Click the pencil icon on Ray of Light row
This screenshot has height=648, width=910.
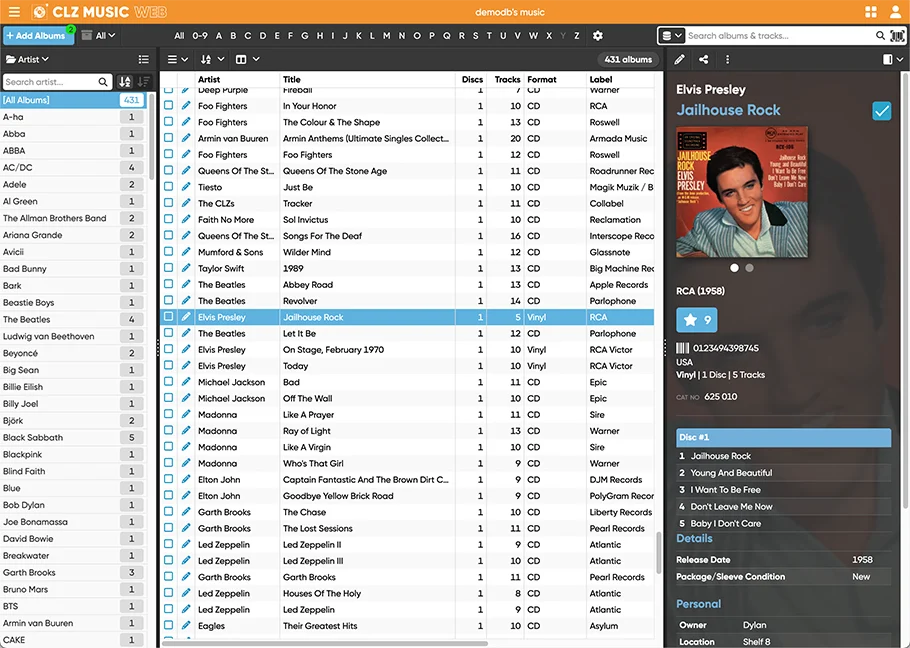click(186, 430)
